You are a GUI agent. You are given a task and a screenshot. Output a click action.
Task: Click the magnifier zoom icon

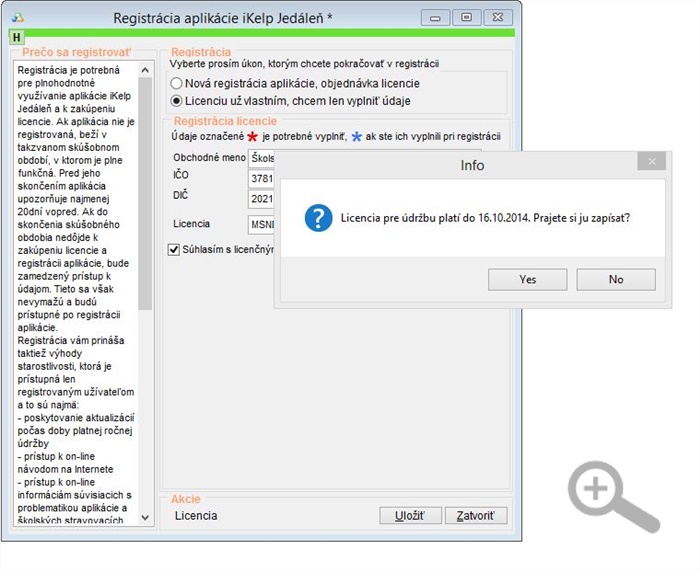[613, 496]
